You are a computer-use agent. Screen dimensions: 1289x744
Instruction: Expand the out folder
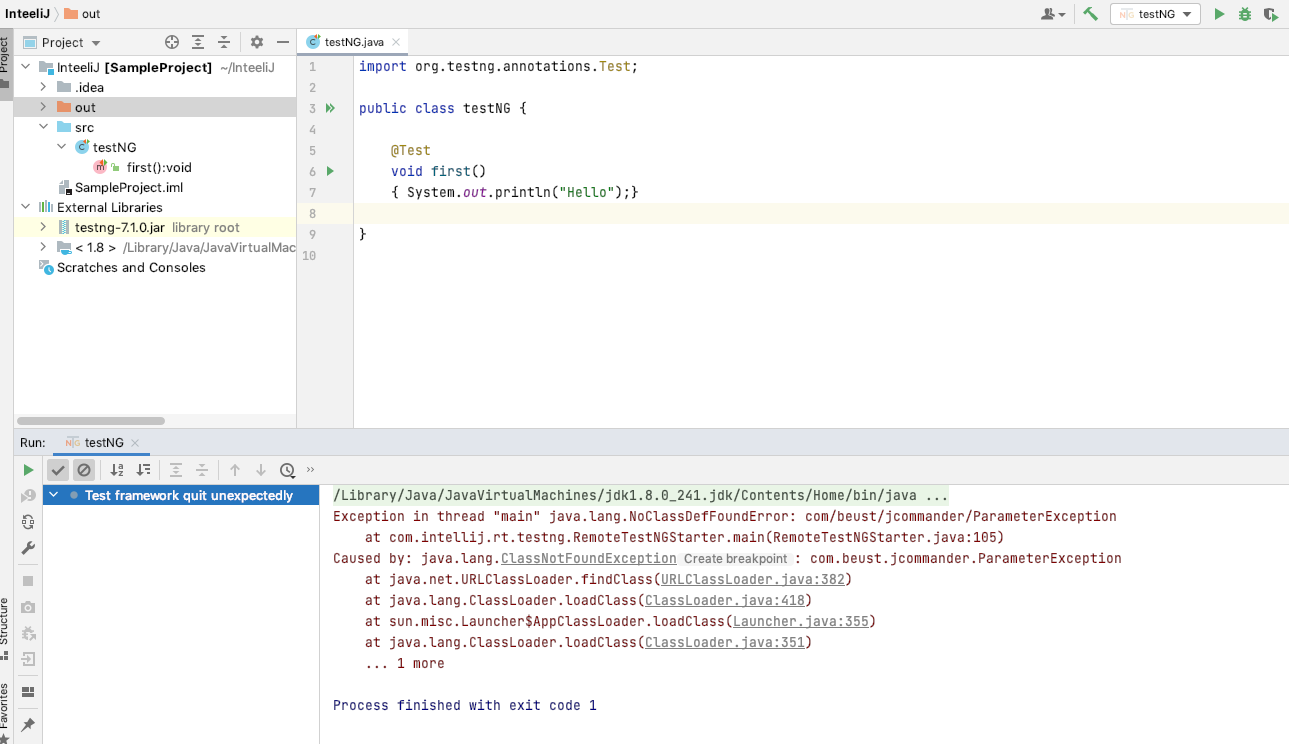click(x=43, y=107)
